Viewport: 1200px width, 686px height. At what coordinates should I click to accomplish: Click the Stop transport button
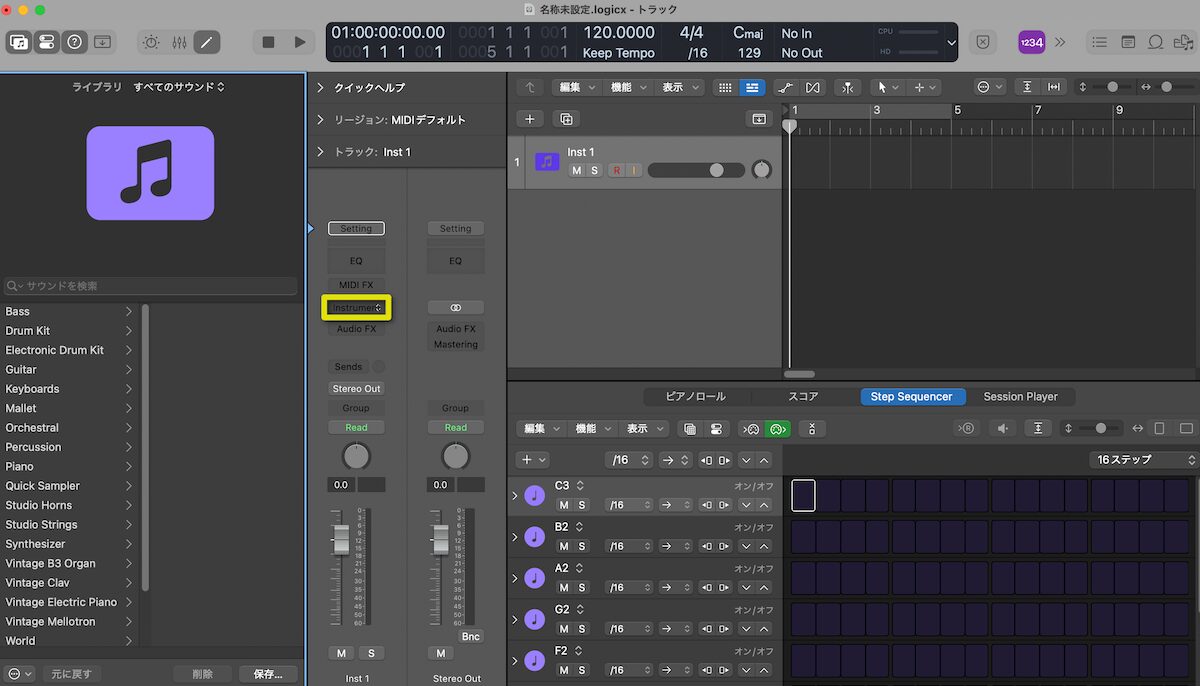pyautogui.click(x=268, y=42)
